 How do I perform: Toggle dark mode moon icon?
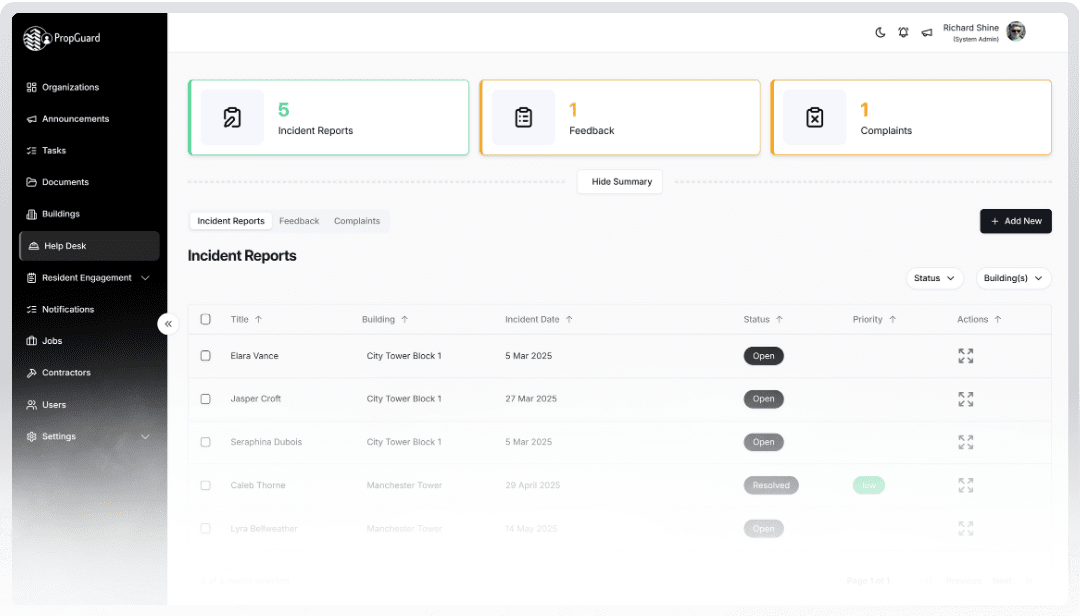(x=880, y=32)
